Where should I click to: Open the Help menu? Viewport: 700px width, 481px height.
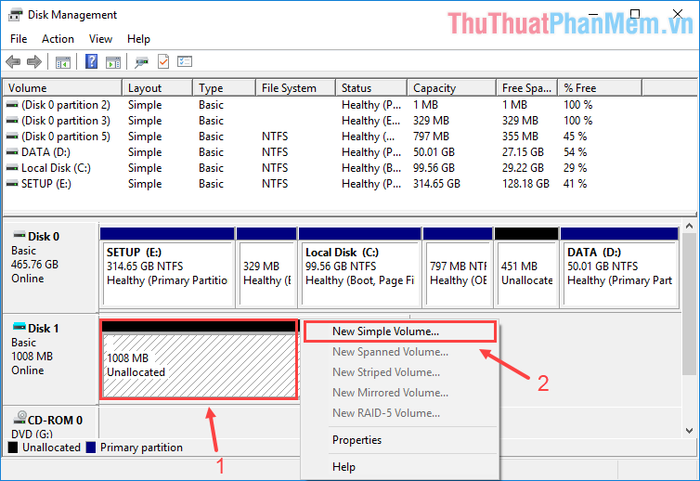[138, 39]
